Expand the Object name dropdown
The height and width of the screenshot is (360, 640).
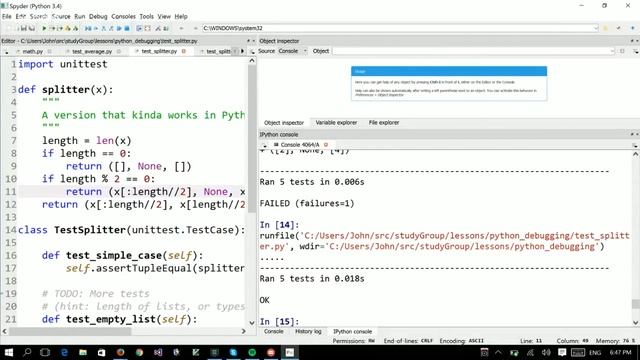(x=612, y=51)
